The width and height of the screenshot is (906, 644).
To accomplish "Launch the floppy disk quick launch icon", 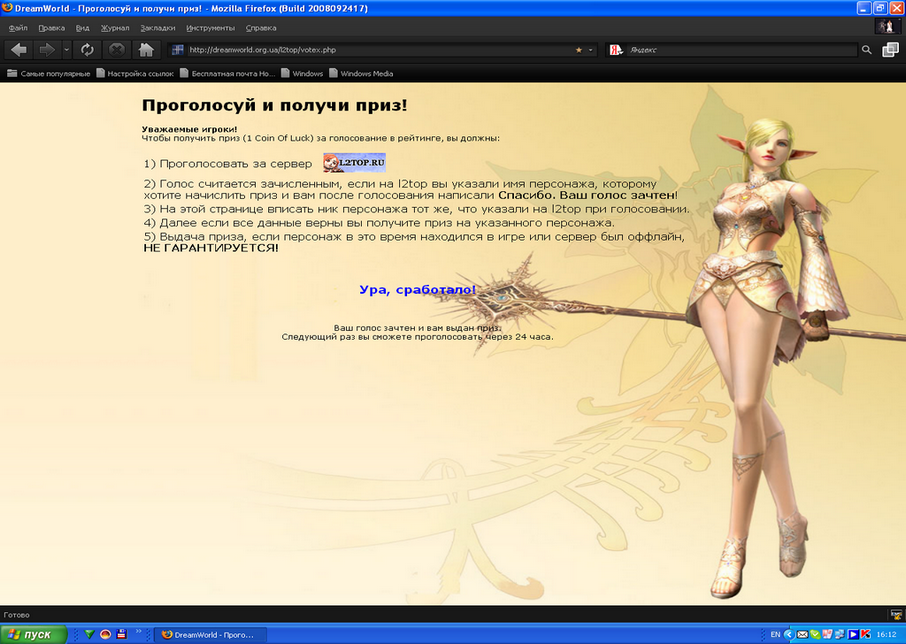I will click(121, 634).
